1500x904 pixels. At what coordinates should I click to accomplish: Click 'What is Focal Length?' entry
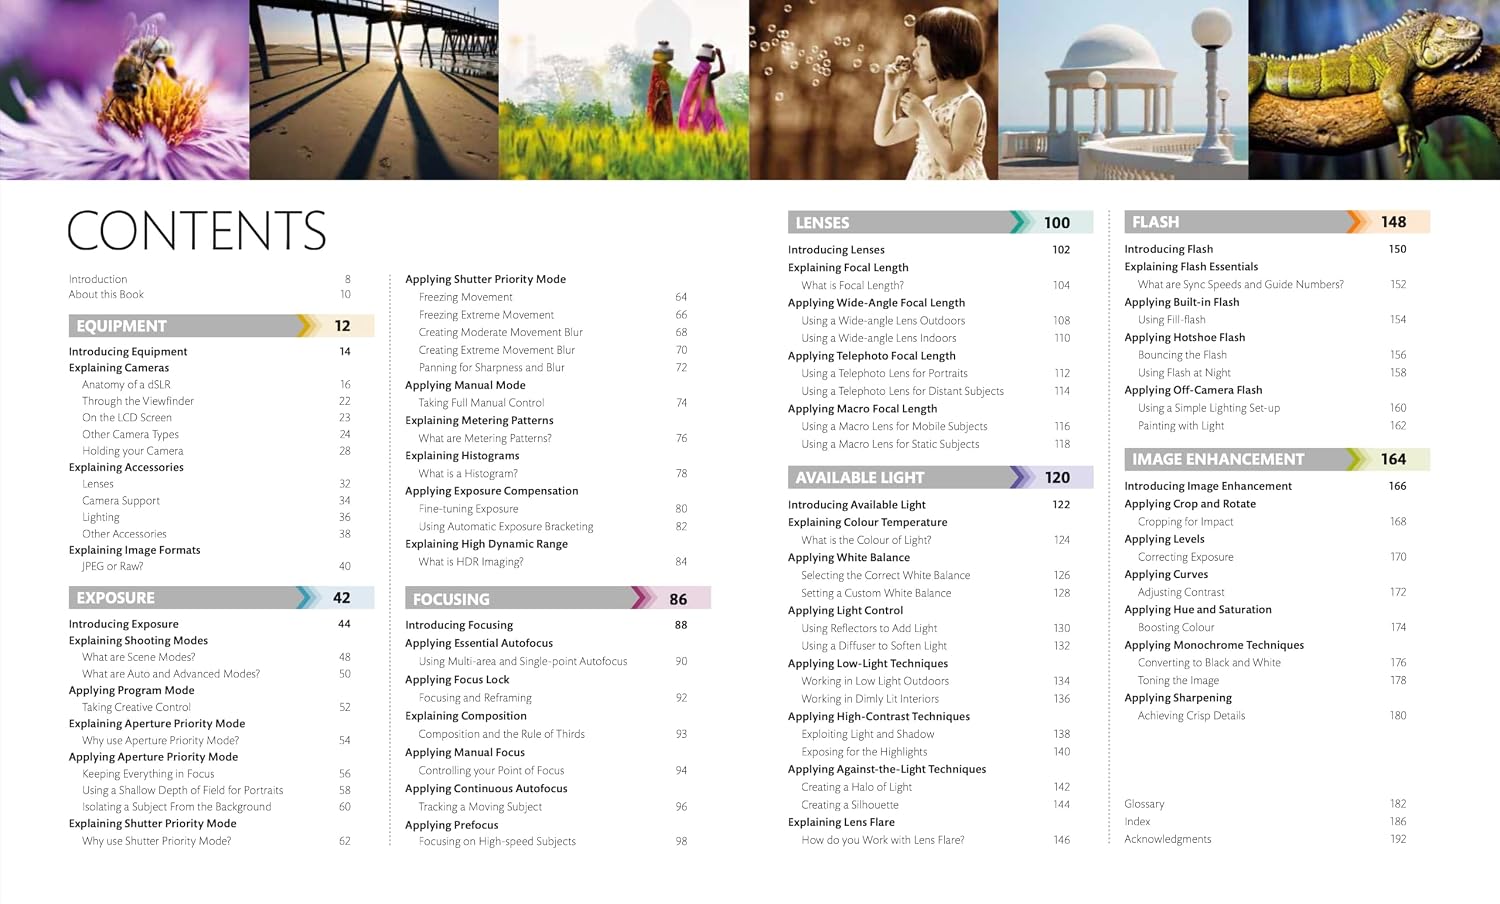click(x=852, y=286)
